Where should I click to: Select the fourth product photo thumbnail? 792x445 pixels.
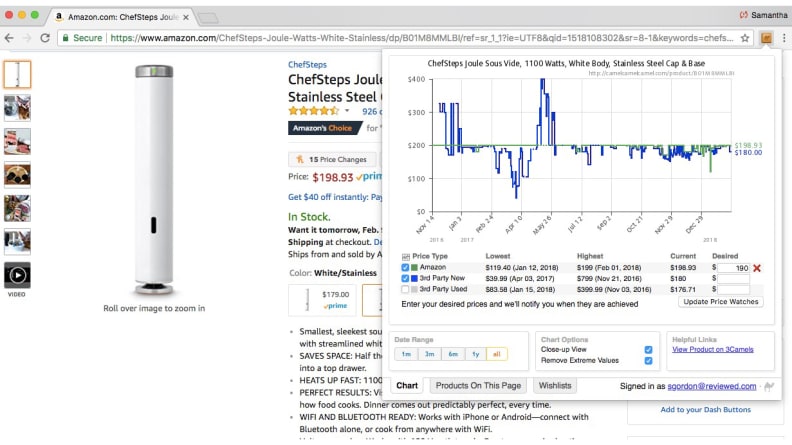tap(17, 175)
